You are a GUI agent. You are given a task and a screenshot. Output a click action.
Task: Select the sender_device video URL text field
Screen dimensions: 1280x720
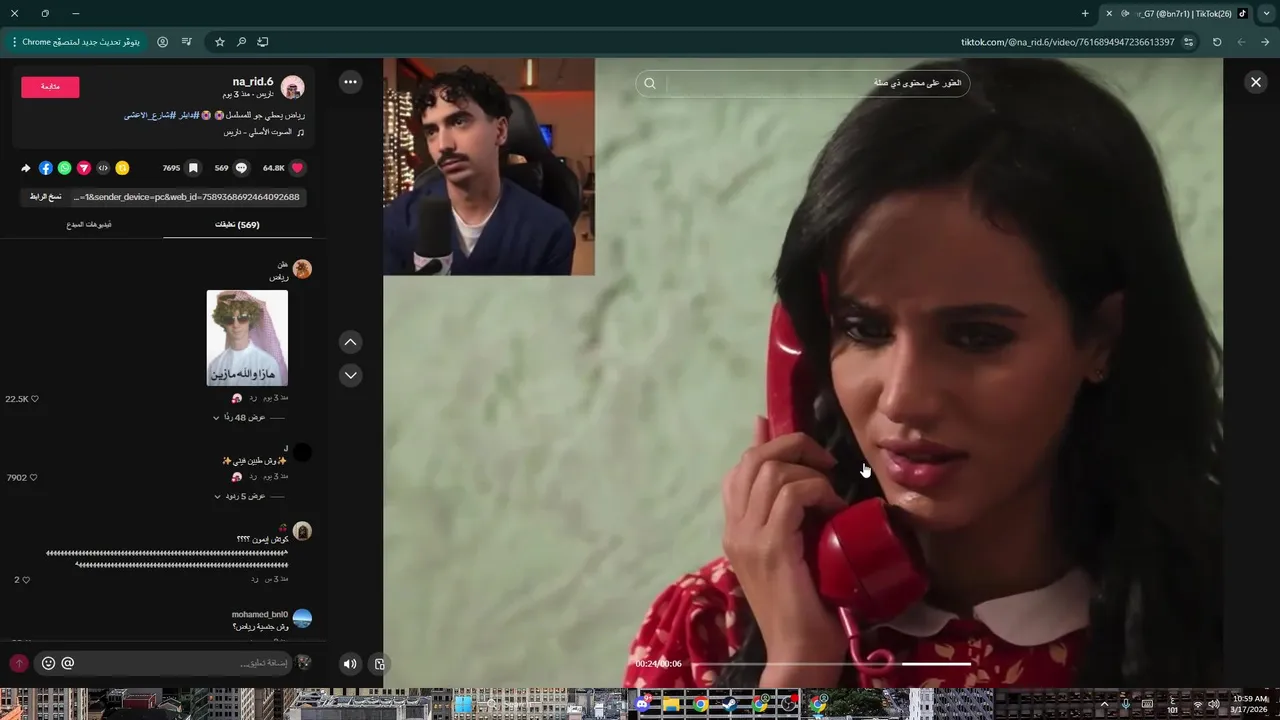point(187,197)
